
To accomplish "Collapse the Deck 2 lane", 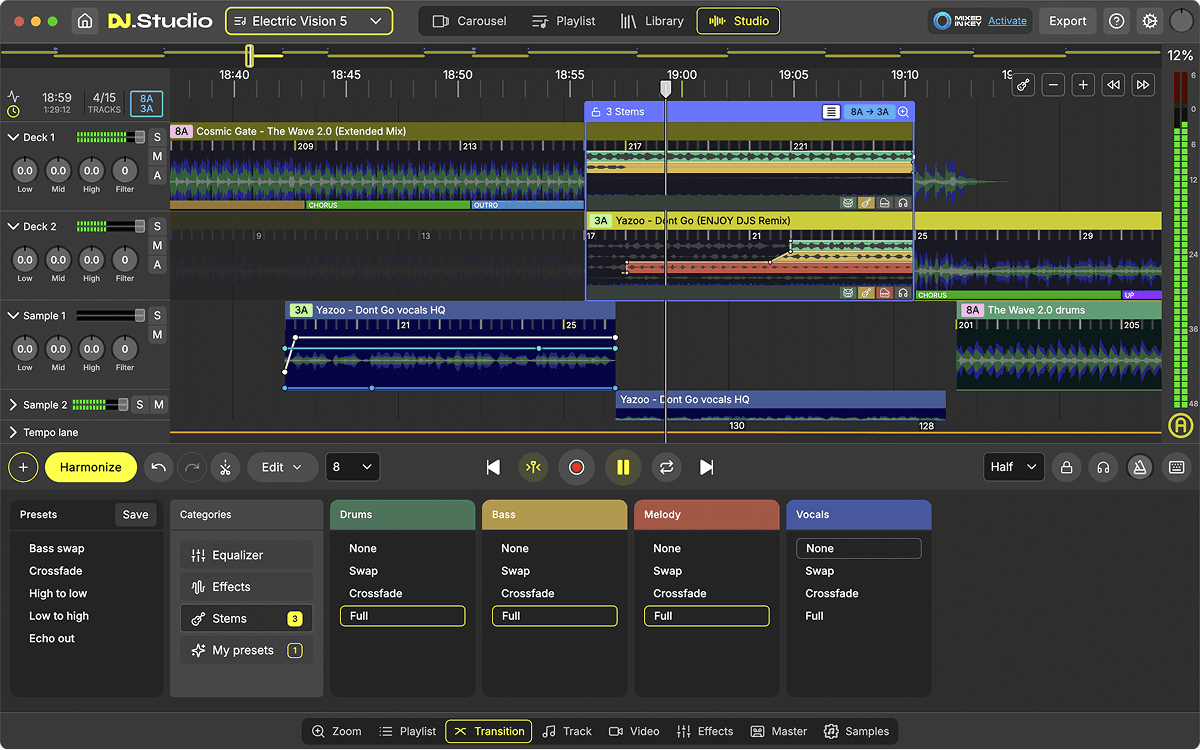I will (x=14, y=227).
